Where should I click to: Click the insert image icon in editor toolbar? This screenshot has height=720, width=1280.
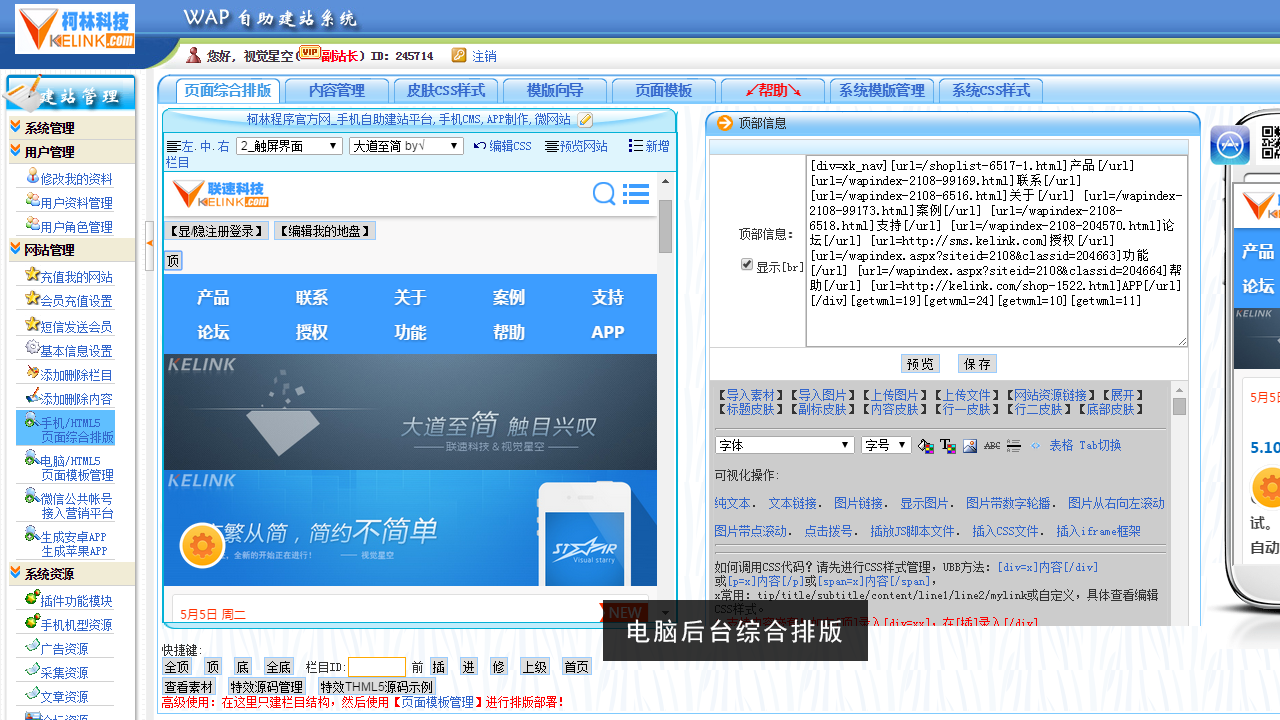(970, 446)
